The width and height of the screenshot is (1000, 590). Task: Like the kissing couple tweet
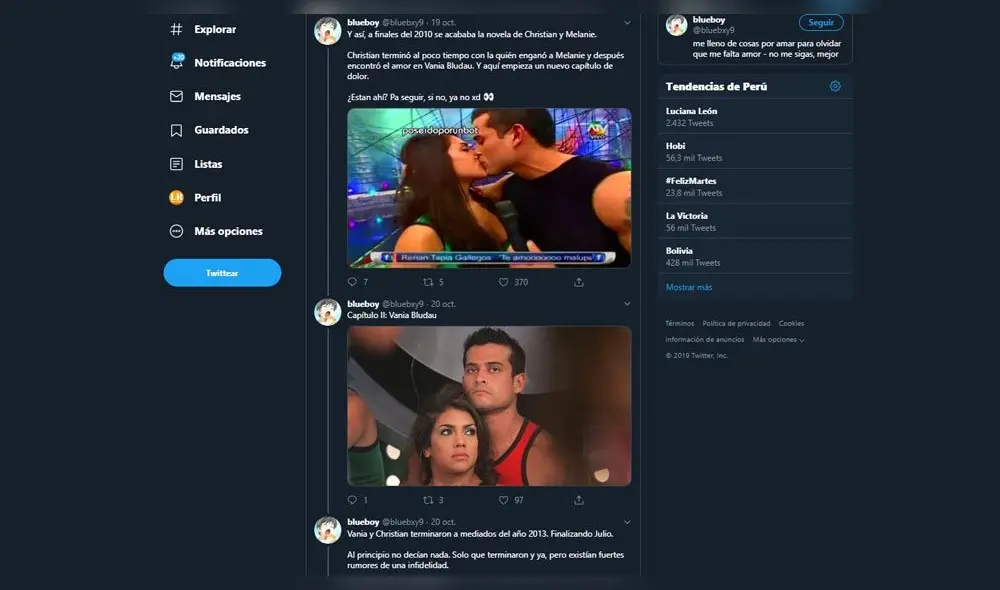coord(502,281)
